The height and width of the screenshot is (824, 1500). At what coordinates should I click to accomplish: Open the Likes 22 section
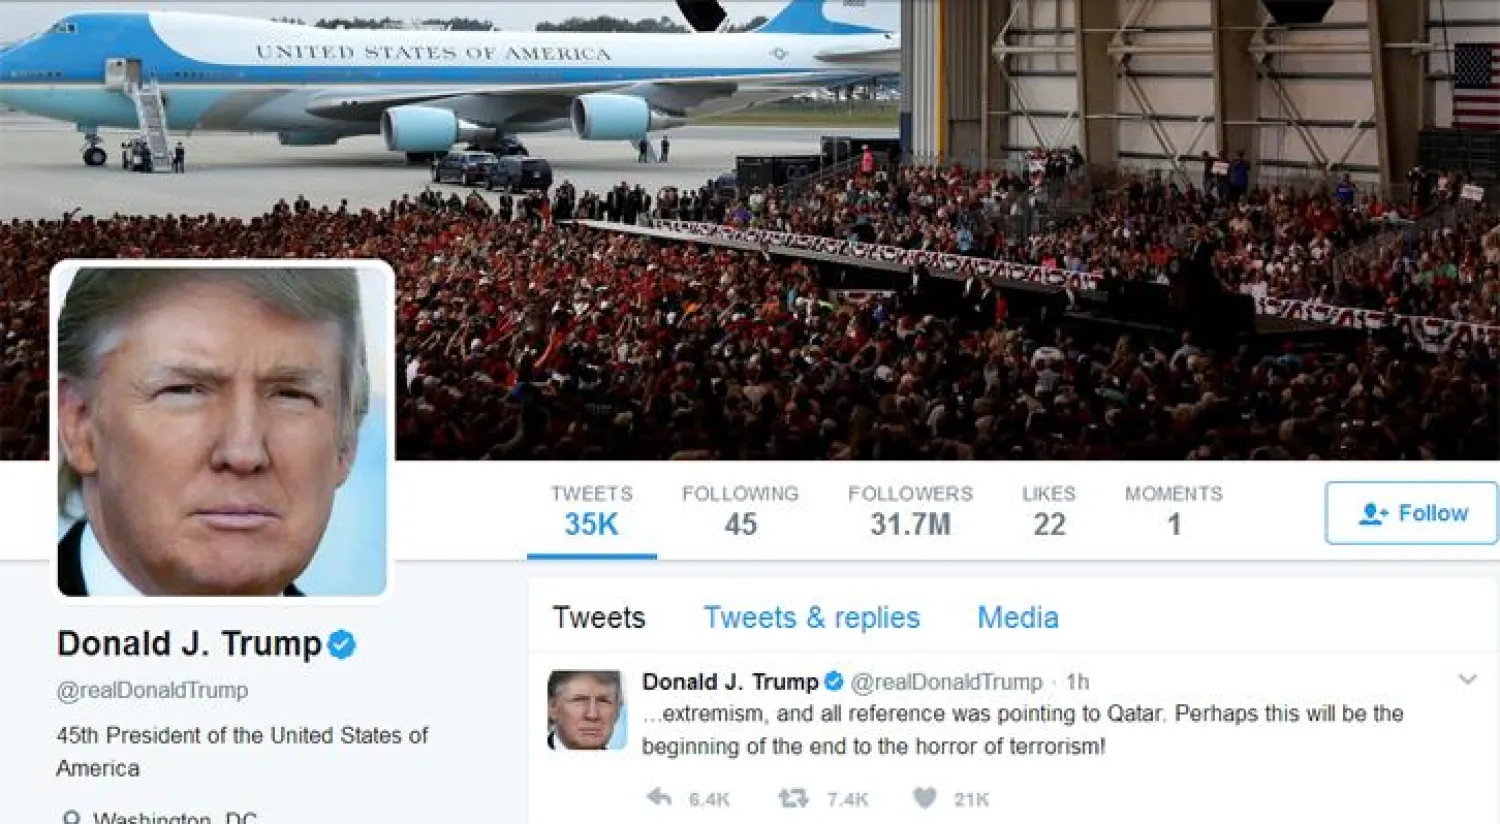coord(1049,511)
